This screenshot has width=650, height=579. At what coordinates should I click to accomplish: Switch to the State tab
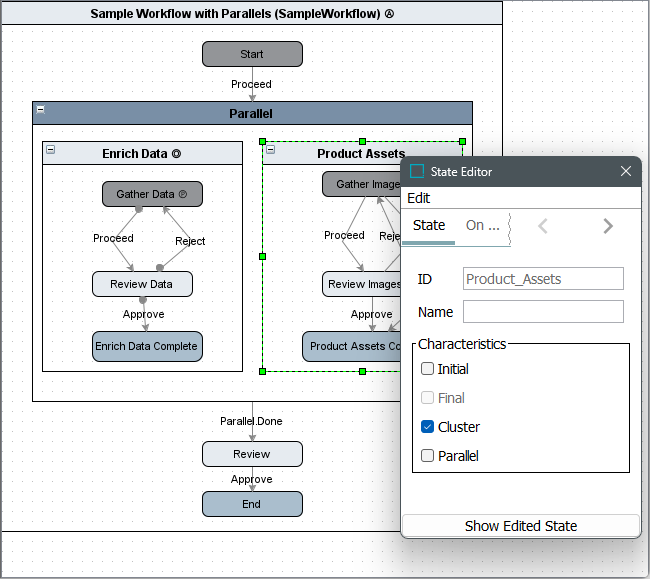coord(429,225)
